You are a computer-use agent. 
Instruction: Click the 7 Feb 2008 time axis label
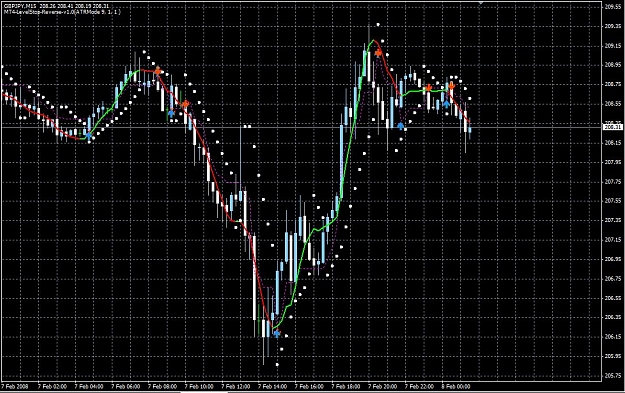(x=15, y=387)
